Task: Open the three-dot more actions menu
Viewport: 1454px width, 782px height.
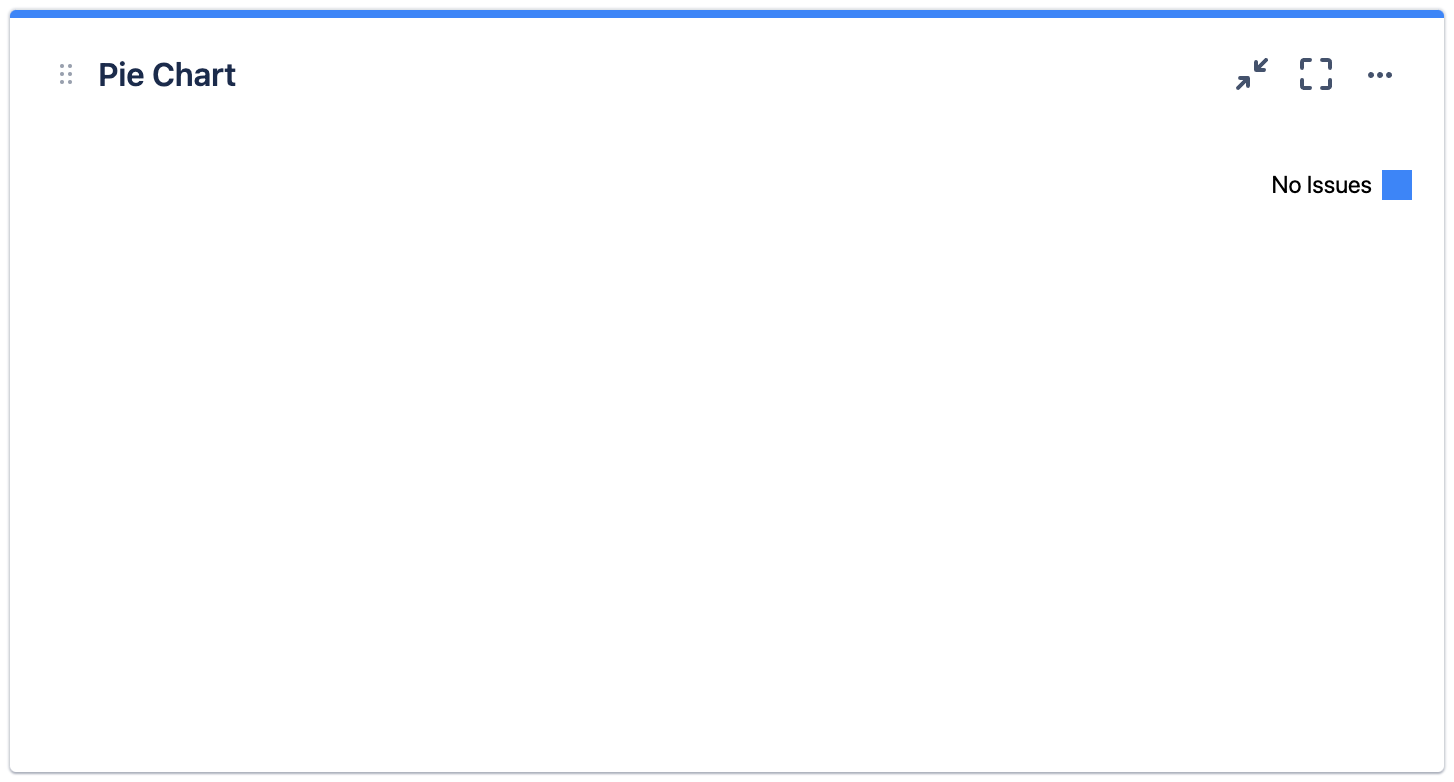Action: (x=1380, y=75)
